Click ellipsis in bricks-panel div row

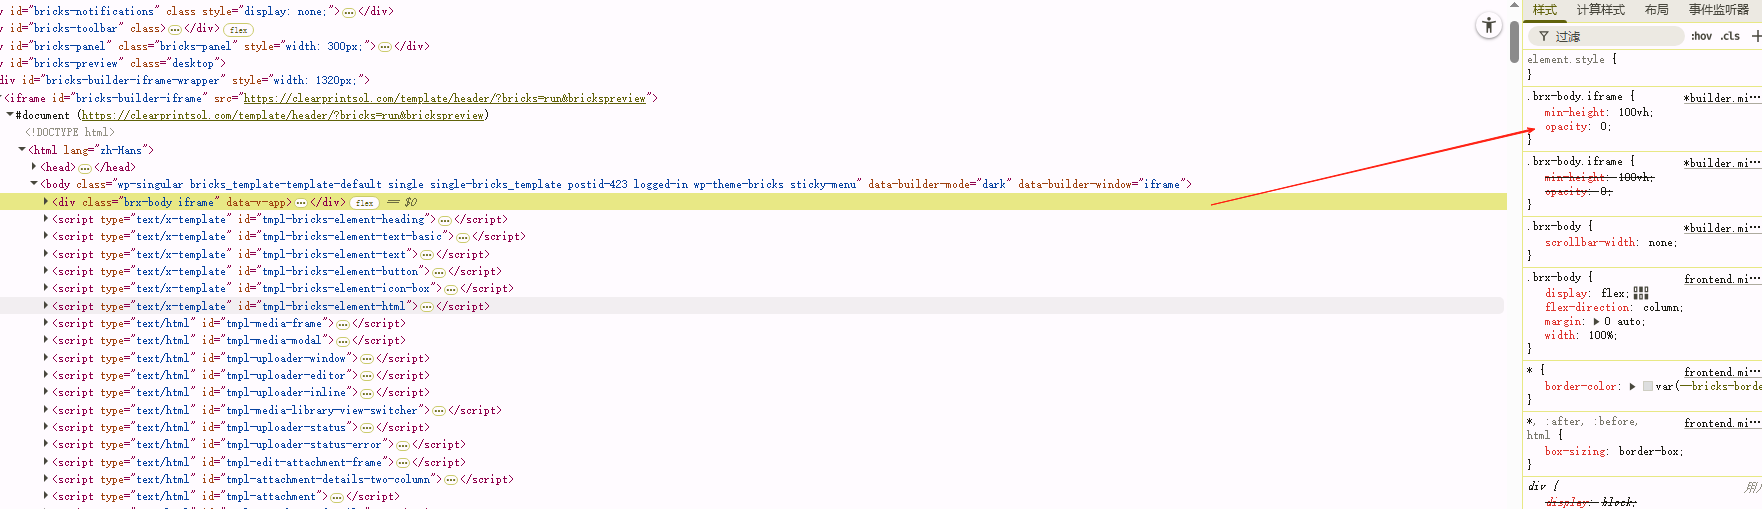(x=385, y=47)
